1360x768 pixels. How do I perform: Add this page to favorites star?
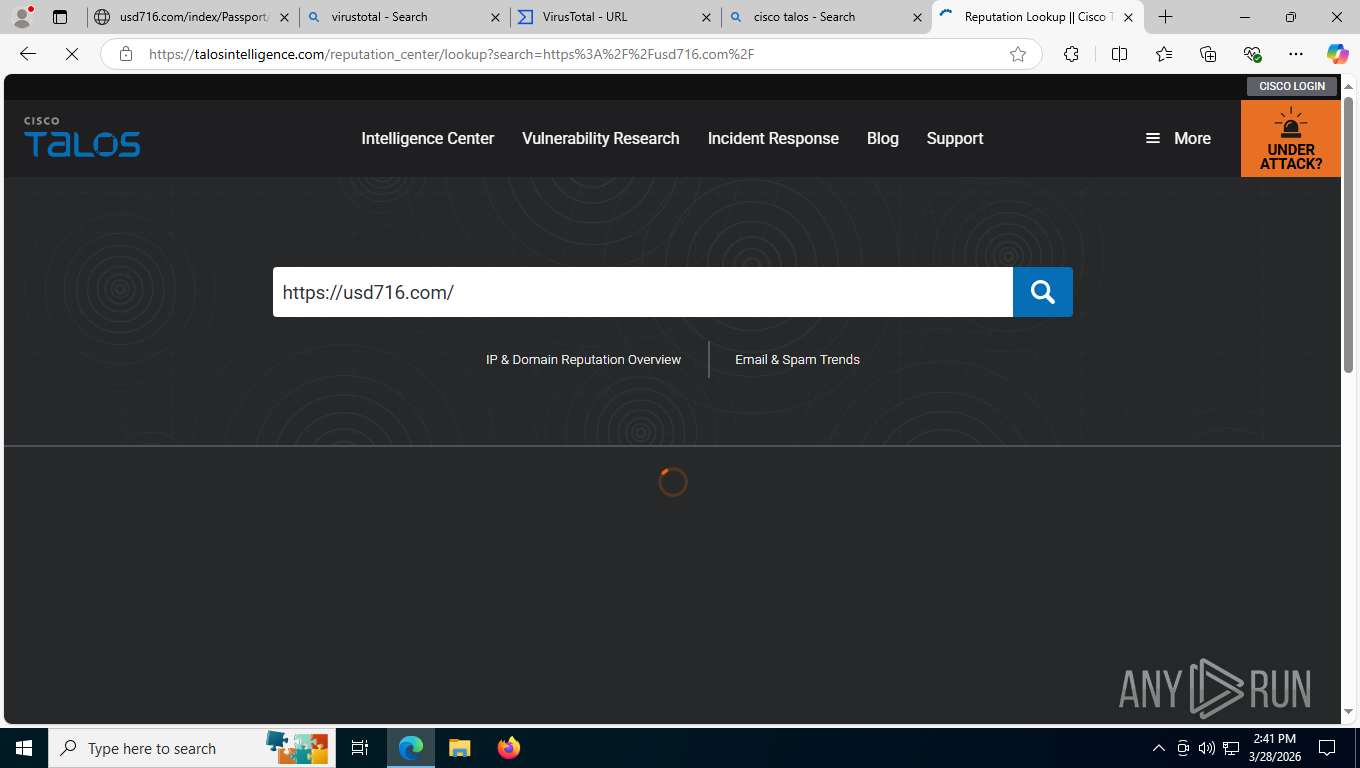point(1018,54)
